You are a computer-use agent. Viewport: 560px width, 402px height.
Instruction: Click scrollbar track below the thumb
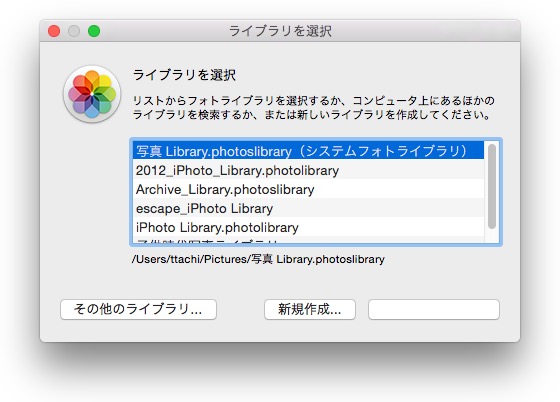[x=492, y=236]
